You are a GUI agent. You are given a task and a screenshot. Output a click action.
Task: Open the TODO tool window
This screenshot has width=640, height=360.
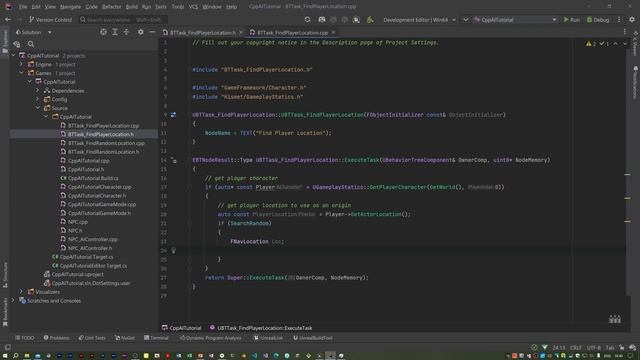pos(25,338)
